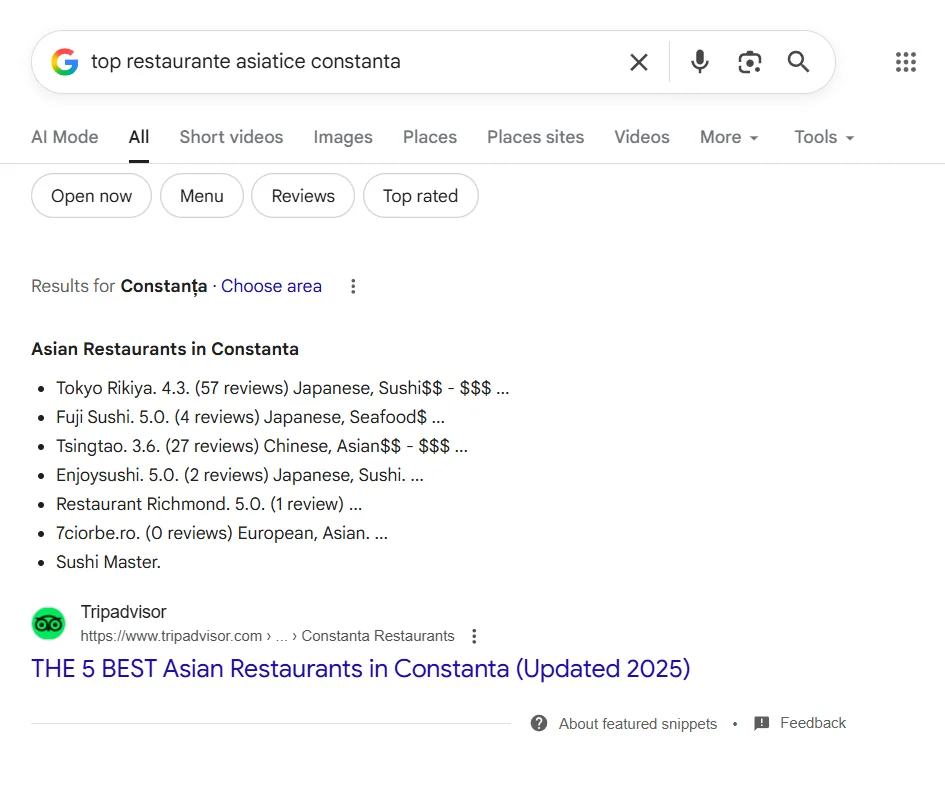Click About featured snippets help icon
The height and width of the screenshot is (788, 945).
click(539, 723)
